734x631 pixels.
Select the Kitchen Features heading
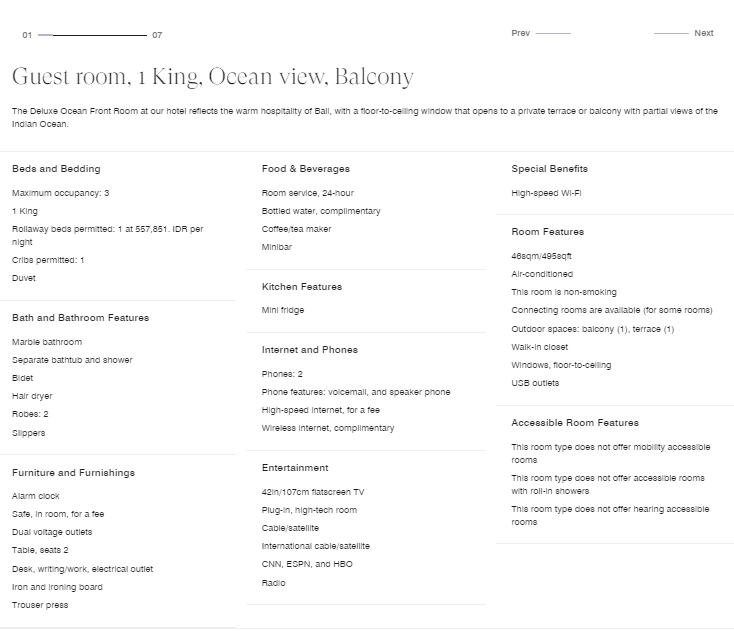[301, 287]
